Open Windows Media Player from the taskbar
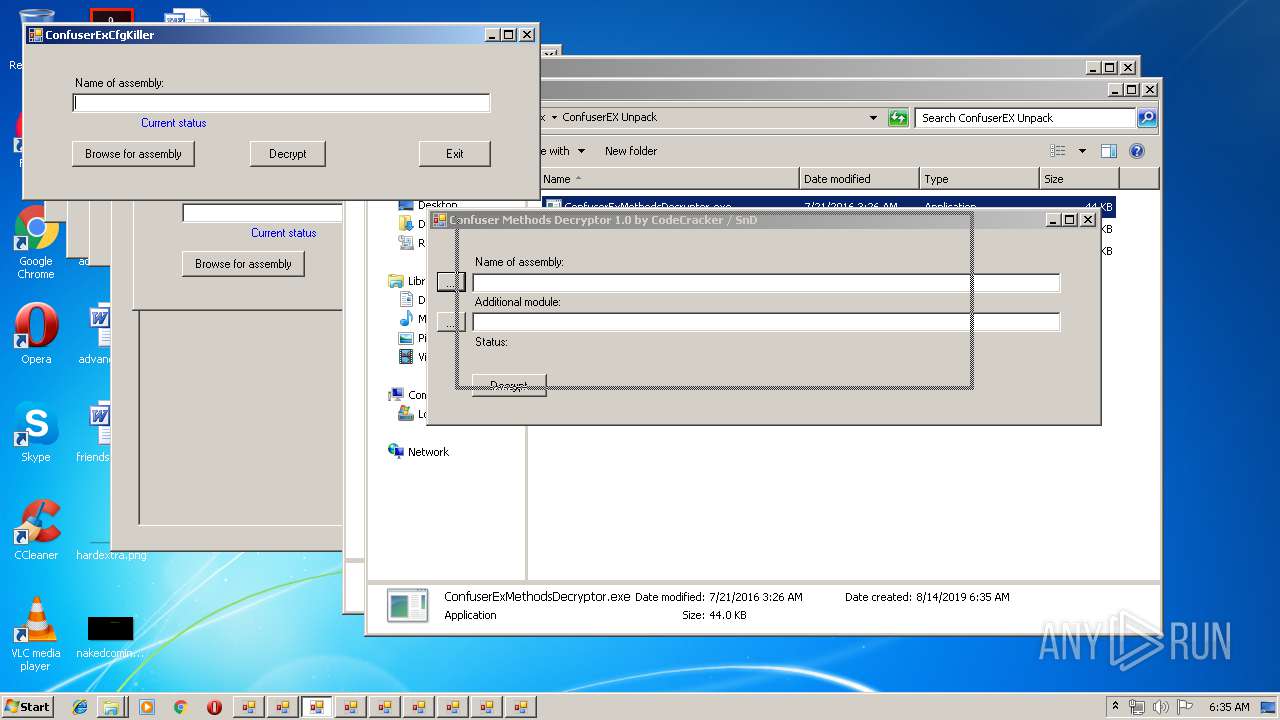Screen dimensions: 1280x720 [147, 706]
